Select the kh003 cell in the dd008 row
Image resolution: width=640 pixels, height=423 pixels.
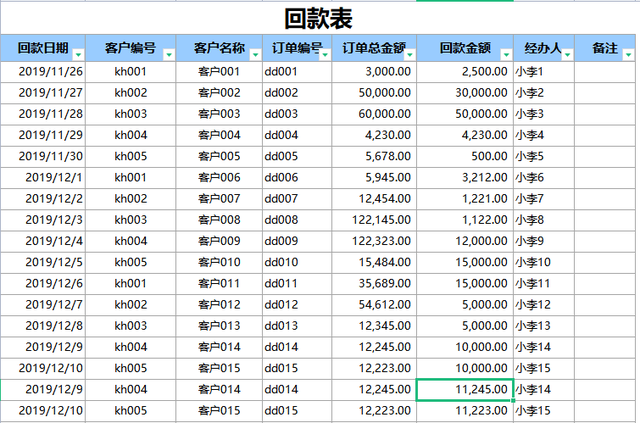point(131,220)
